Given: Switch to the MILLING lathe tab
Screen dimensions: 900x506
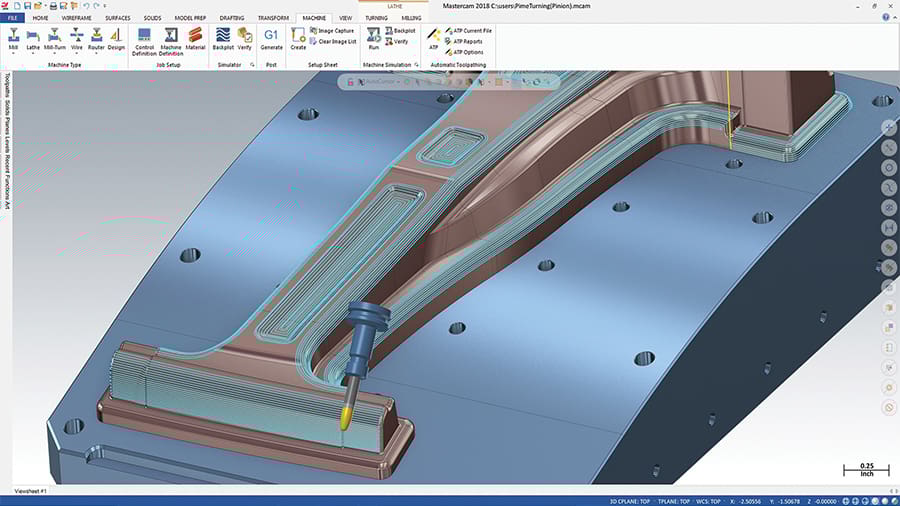Looking at the screenshot, I should tap(411, 18).
